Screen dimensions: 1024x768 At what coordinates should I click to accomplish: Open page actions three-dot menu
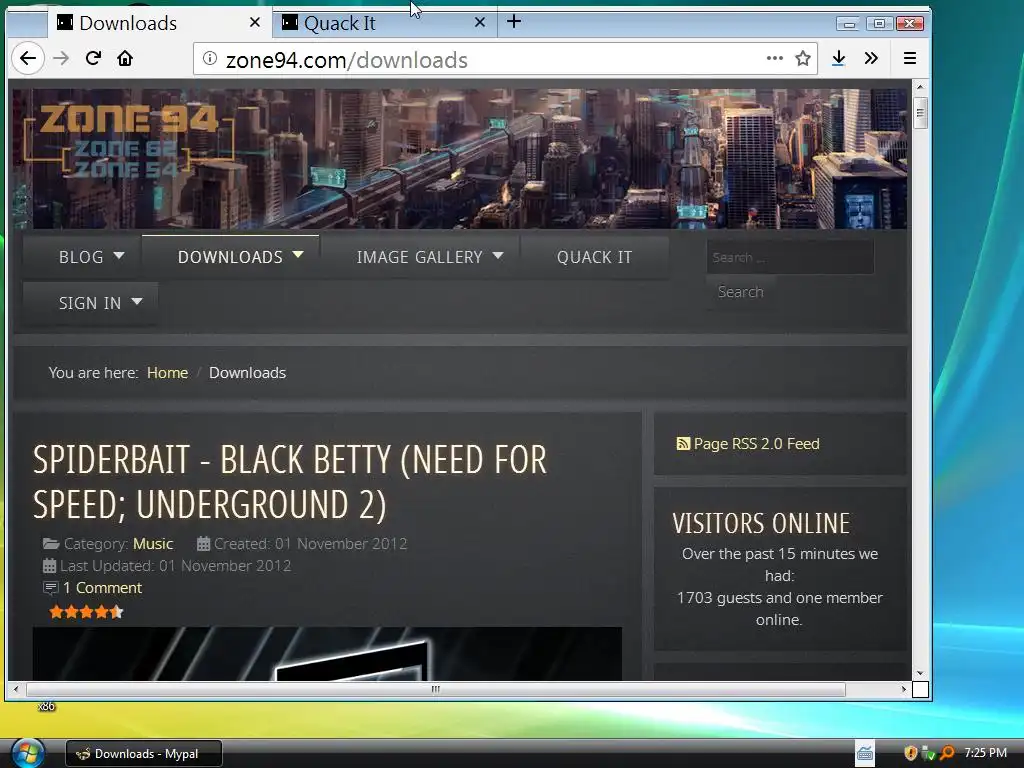[x=775, y=59]
